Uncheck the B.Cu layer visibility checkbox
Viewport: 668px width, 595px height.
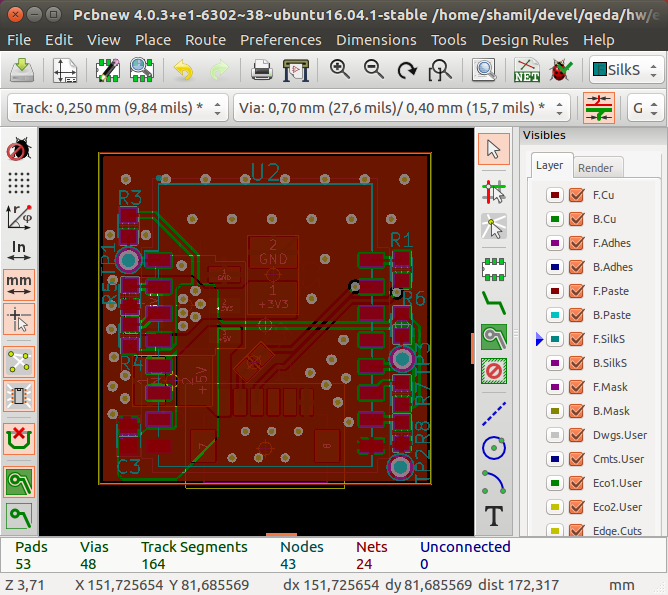coord(576,219)
